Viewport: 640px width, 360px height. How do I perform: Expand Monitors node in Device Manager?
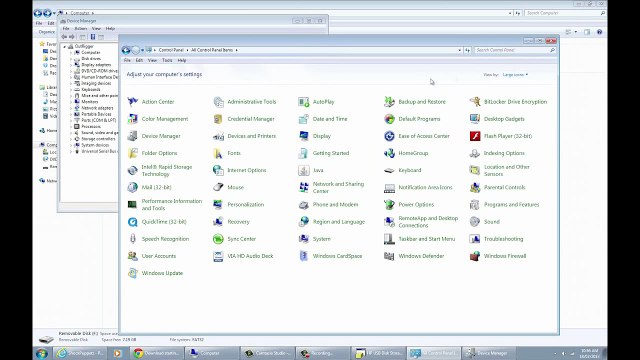tap(71, 102)
